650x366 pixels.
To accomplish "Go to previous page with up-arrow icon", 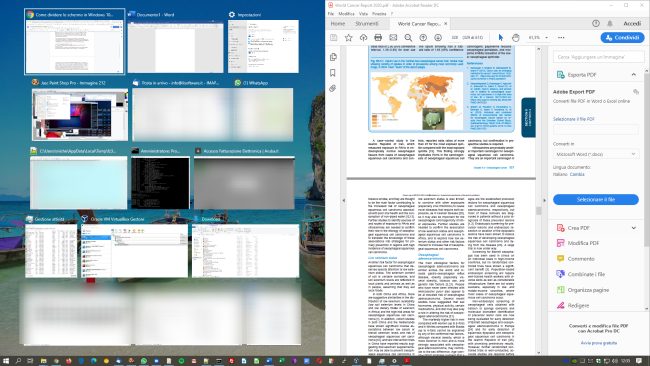I will [423, 38].
